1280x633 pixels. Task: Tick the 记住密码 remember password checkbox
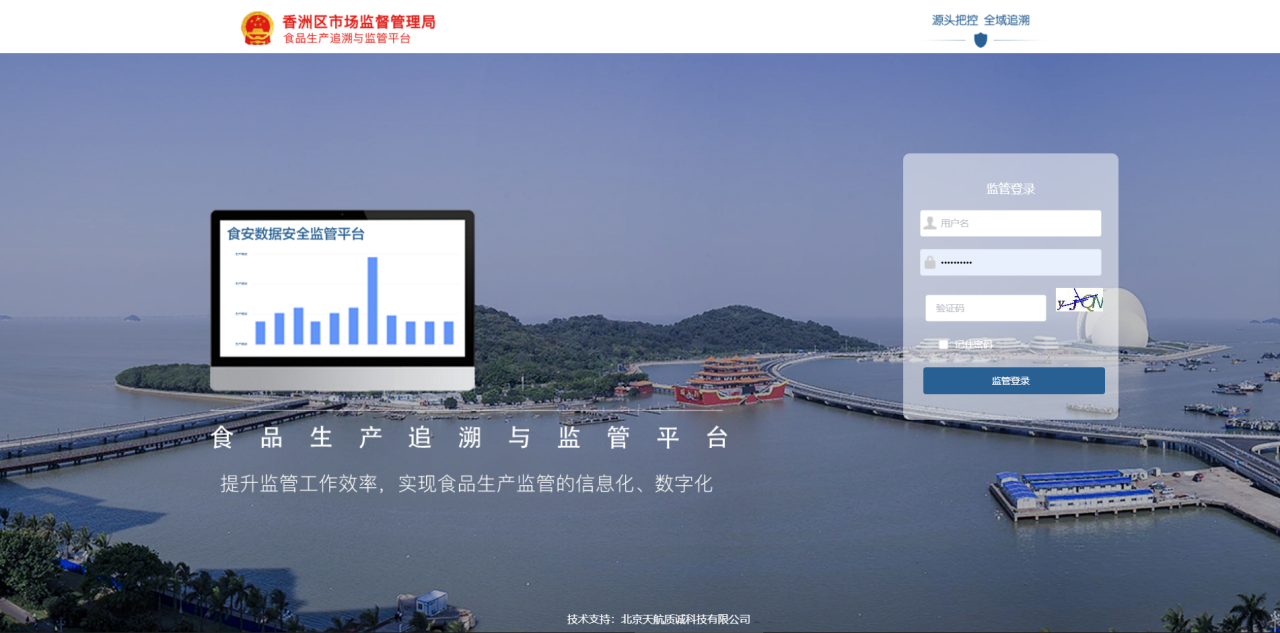click(x=943, y=344)
